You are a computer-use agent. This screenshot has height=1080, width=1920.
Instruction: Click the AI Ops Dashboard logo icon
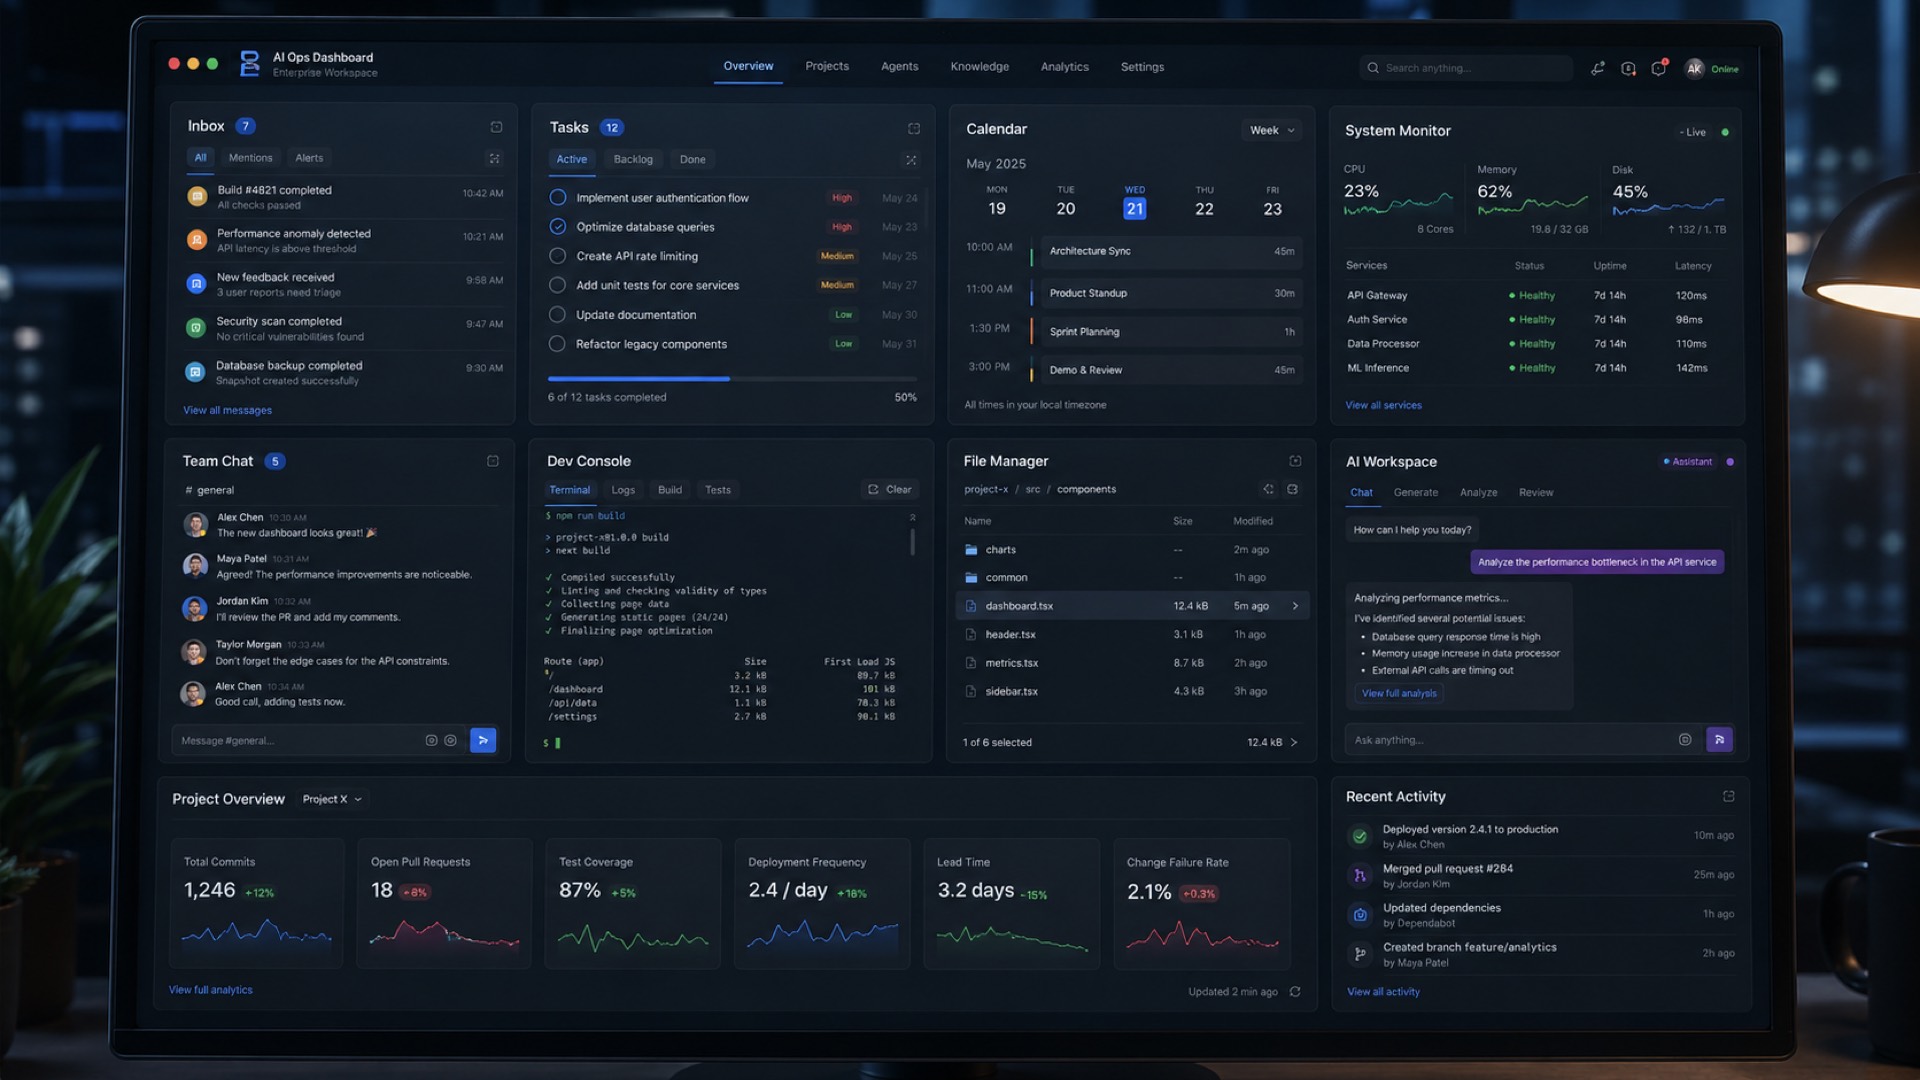[249, 64]
